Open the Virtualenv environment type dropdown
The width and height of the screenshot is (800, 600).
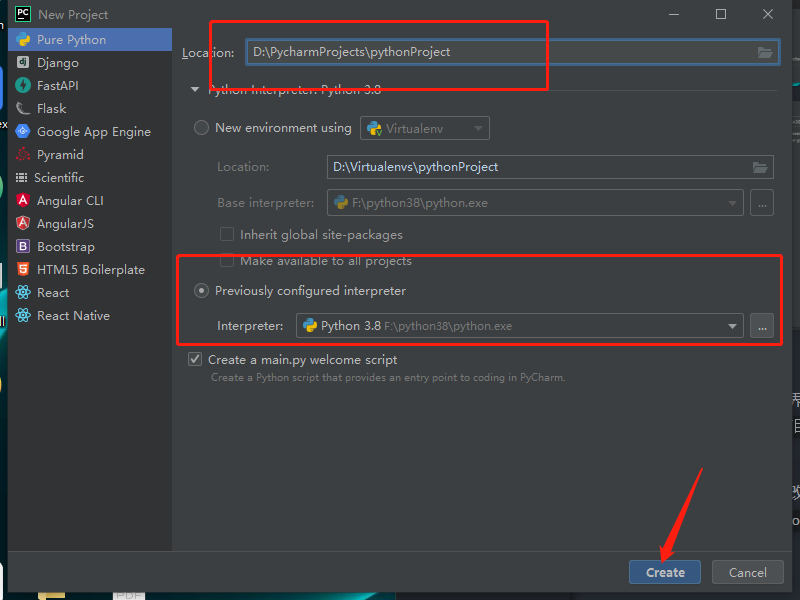424,128
